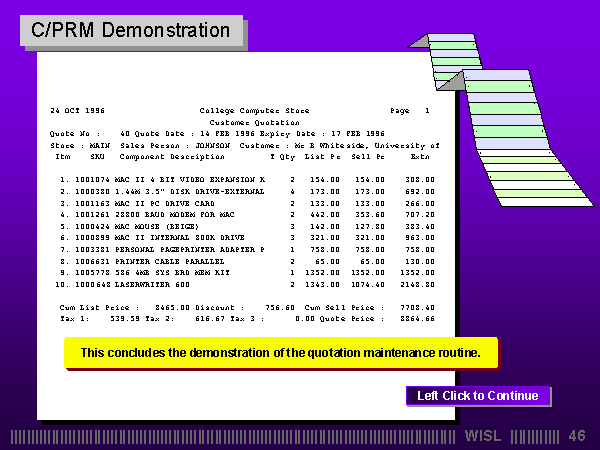Click the Quote Price total value

pos(415,318)
